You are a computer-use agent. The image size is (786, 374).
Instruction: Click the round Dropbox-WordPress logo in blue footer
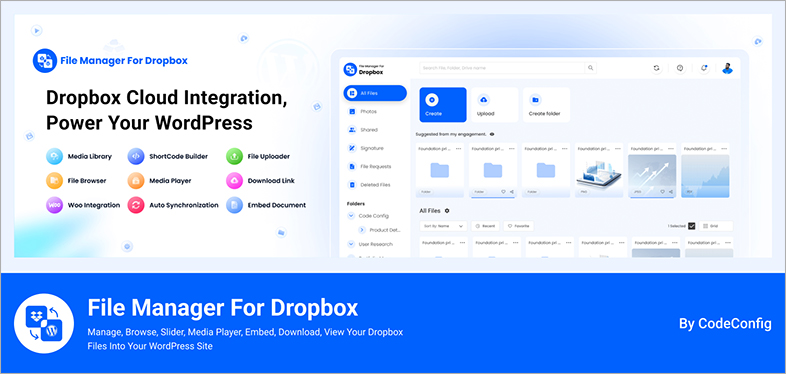pyautogui.click(x=44, y=323)
